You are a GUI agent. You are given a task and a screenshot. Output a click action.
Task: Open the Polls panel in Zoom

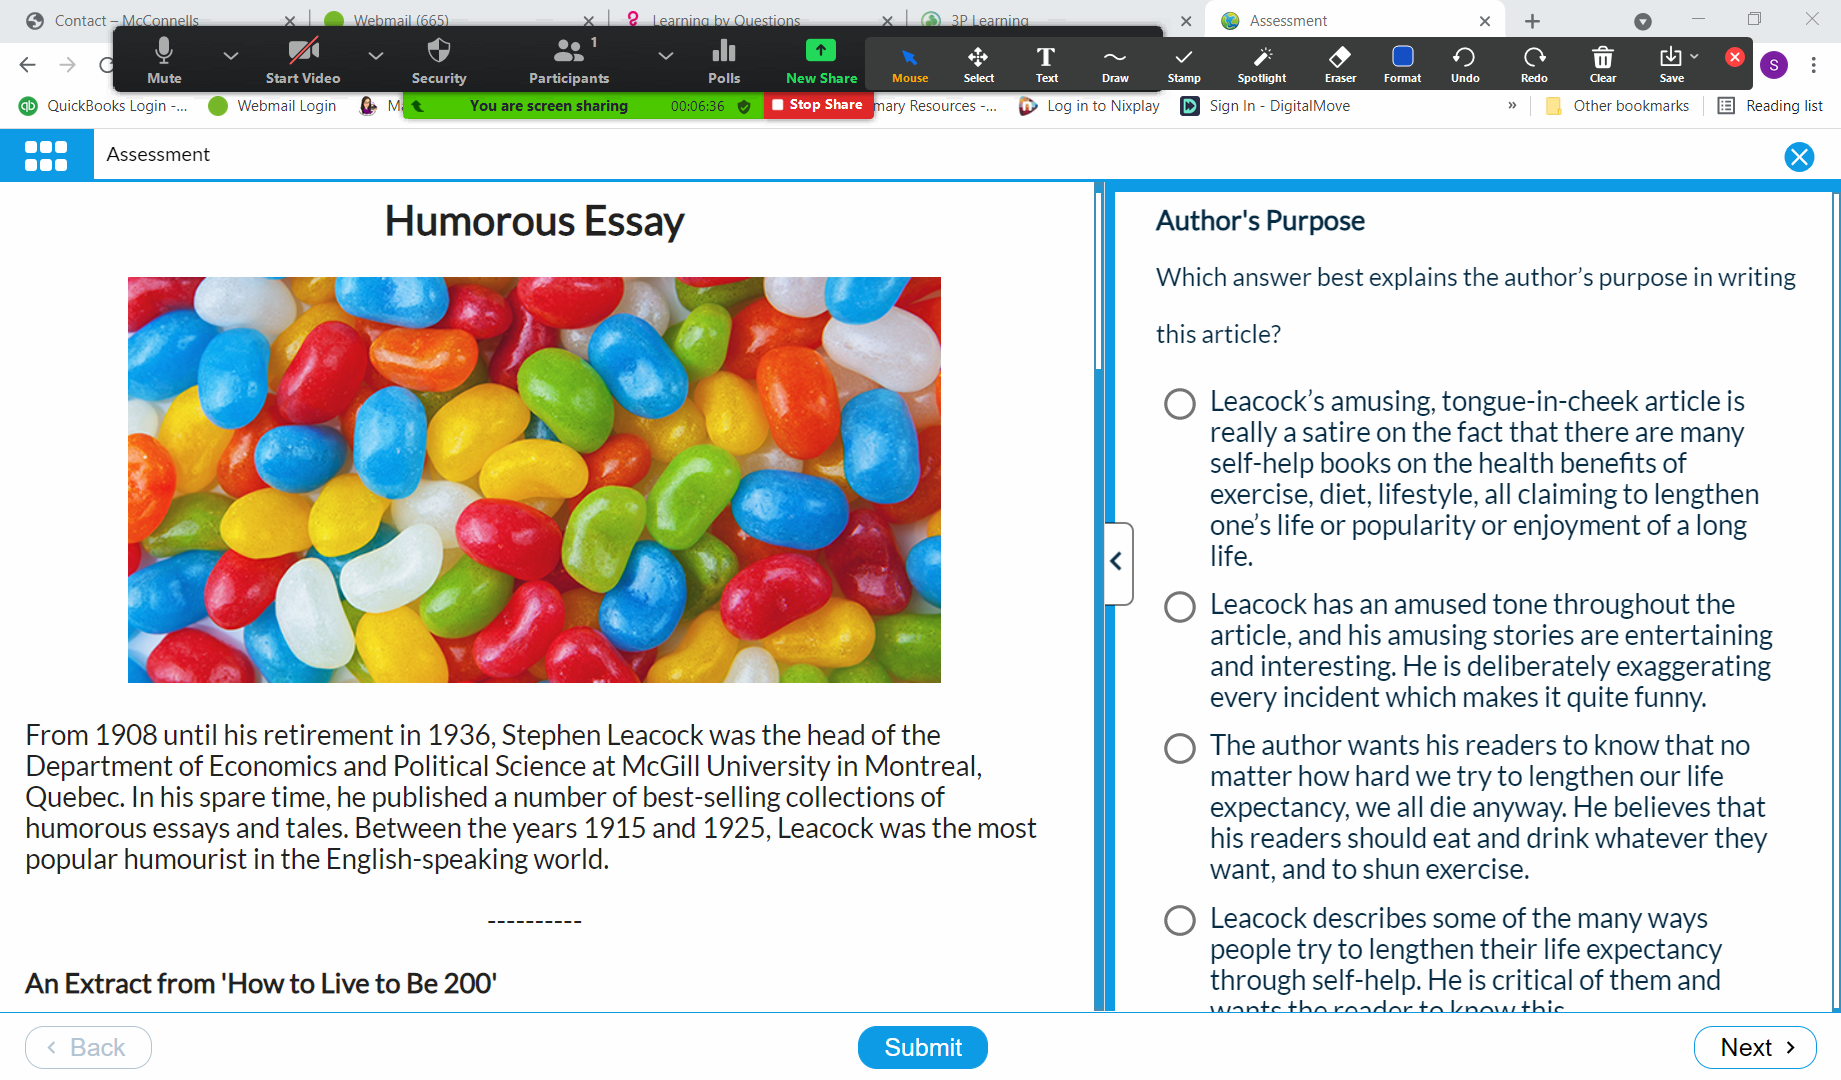coord(723,62)
